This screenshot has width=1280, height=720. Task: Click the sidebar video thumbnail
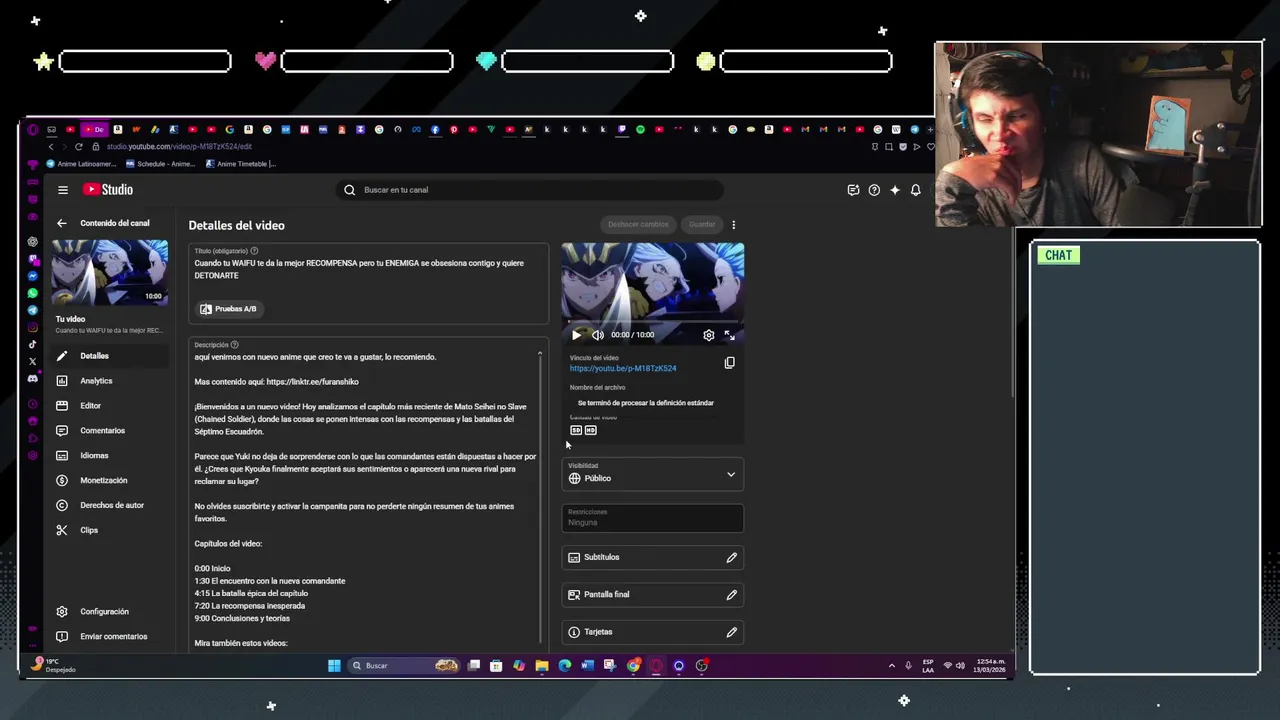point(110,272)
